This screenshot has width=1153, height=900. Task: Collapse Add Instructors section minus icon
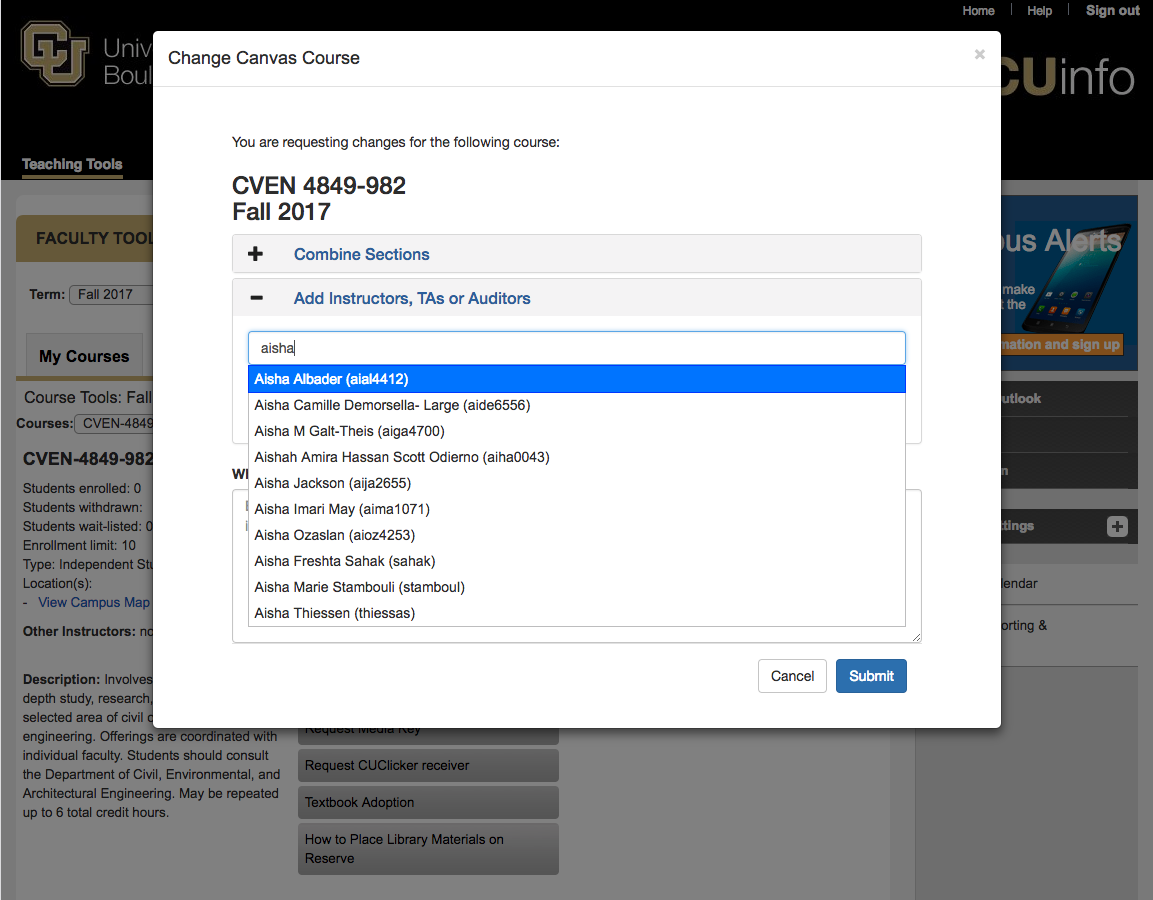click(256, 298)
